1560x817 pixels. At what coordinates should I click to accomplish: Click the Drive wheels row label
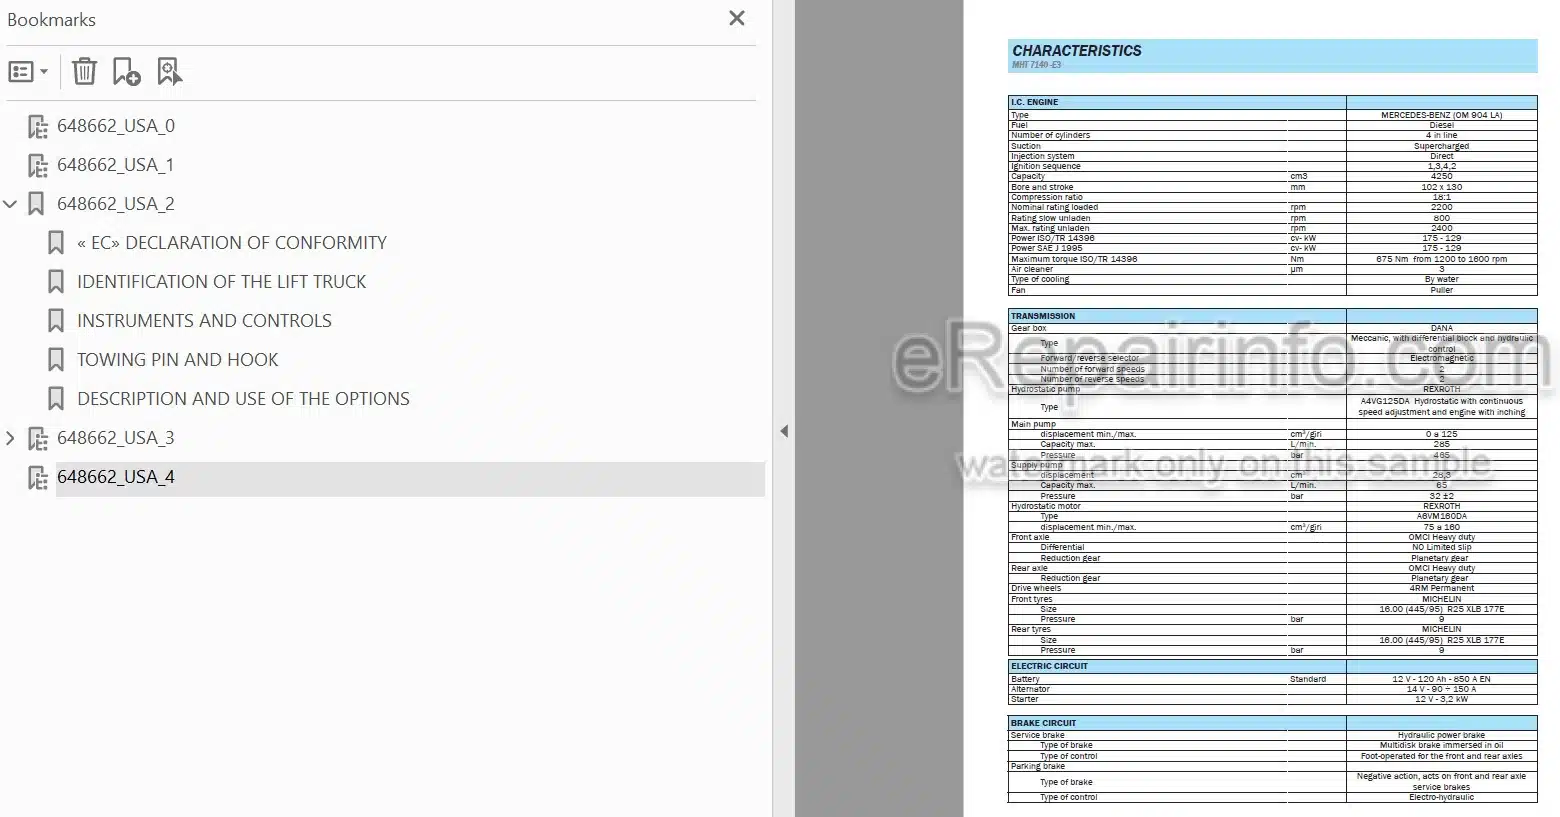pyautogui.click(x=1036, y=588)
